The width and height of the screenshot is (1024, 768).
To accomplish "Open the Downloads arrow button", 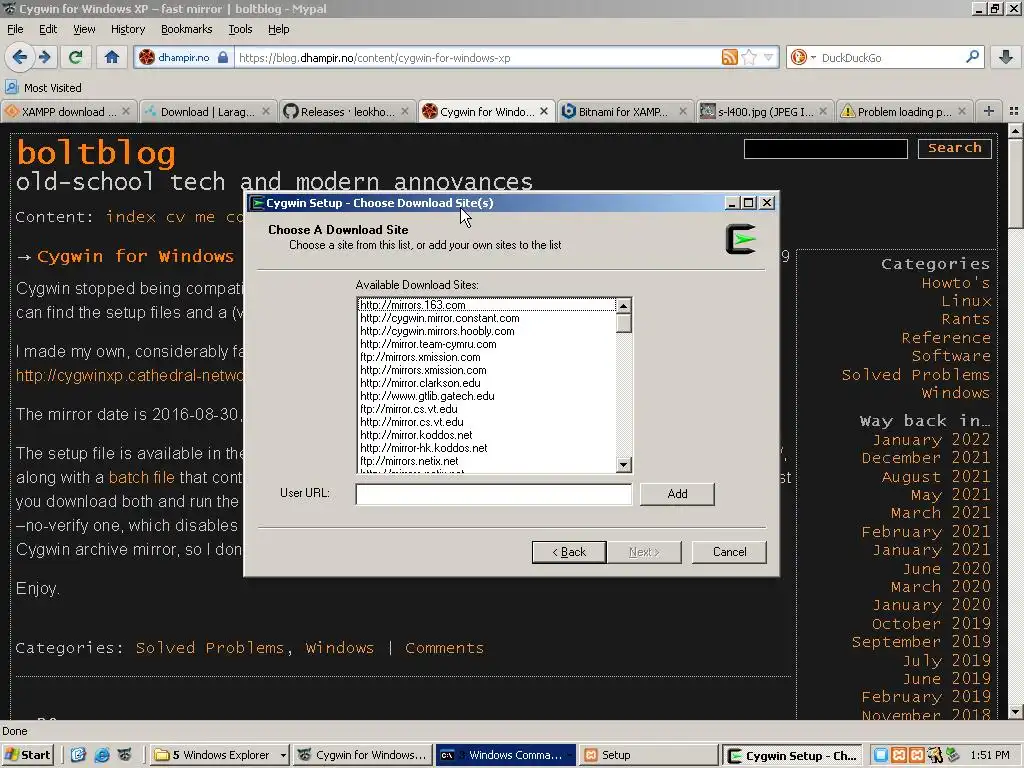I will point(1006,57).
